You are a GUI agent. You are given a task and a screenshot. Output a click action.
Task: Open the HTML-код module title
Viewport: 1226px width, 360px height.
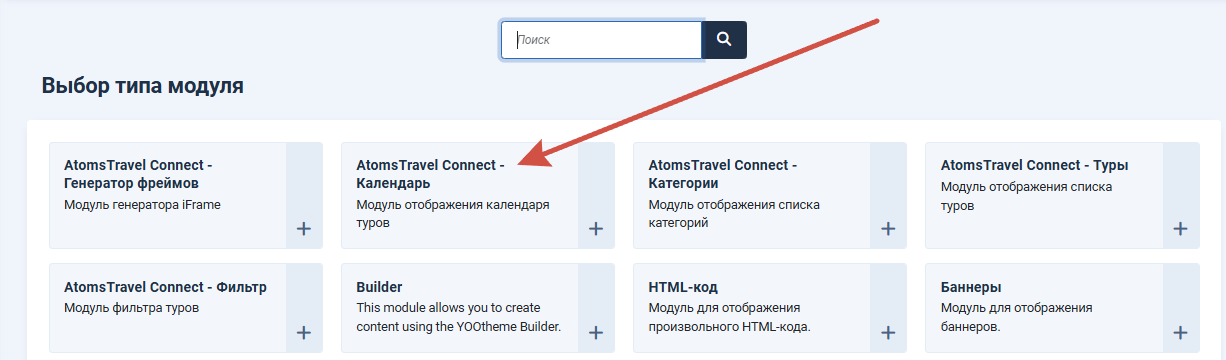683,287
